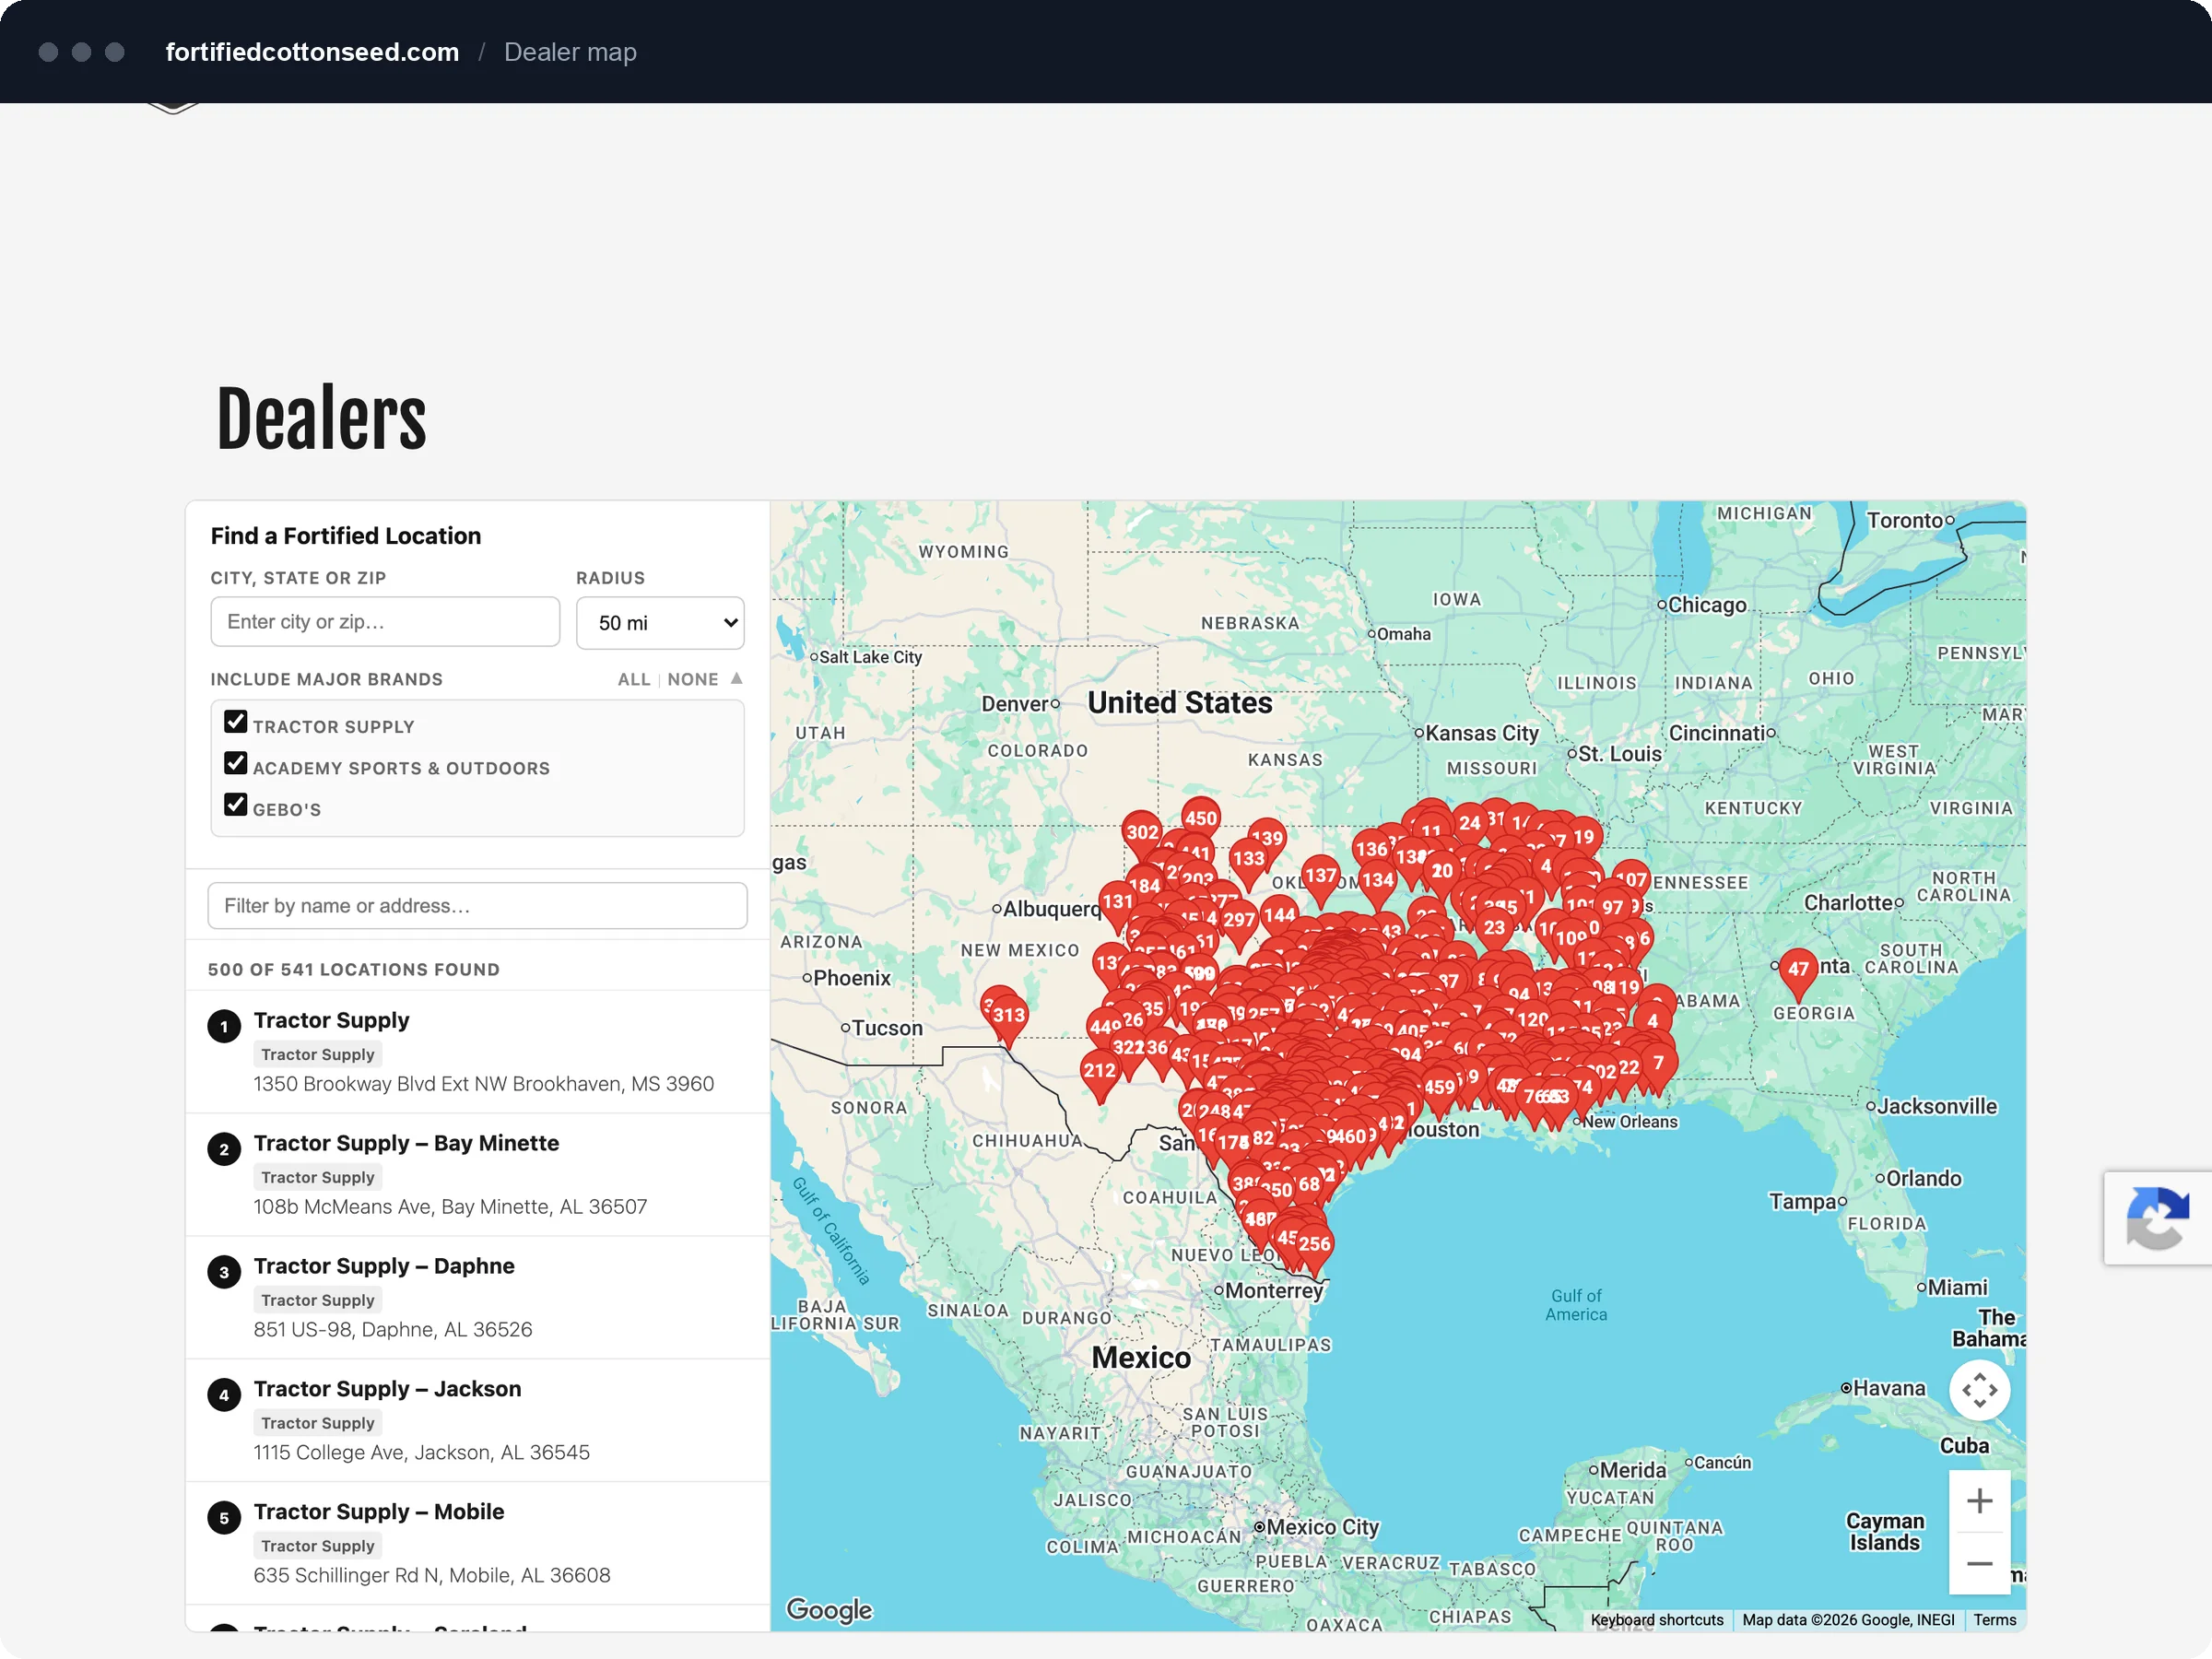Click numbered badge 5 for Mobile
This screenshot has height=1659, width=2212.
coord(224,1518)
